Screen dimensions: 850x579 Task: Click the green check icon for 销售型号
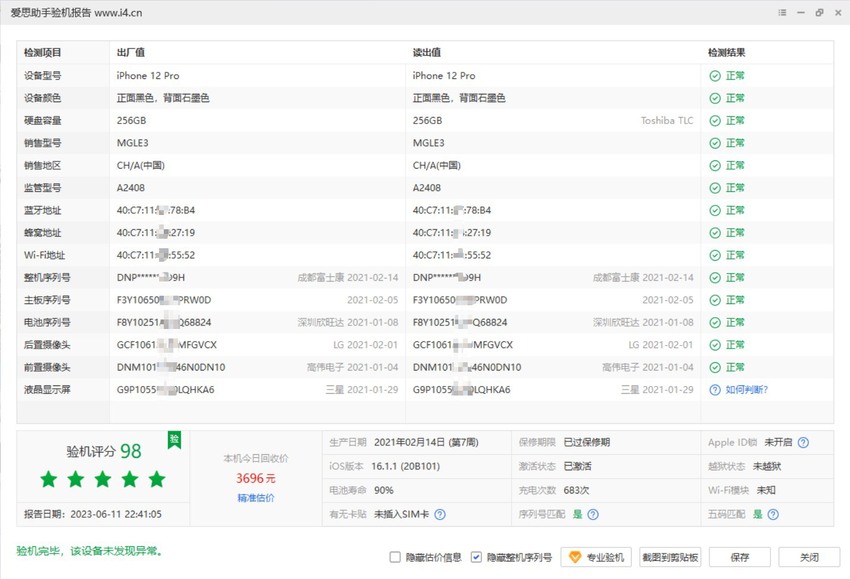(x=715, y=143)
